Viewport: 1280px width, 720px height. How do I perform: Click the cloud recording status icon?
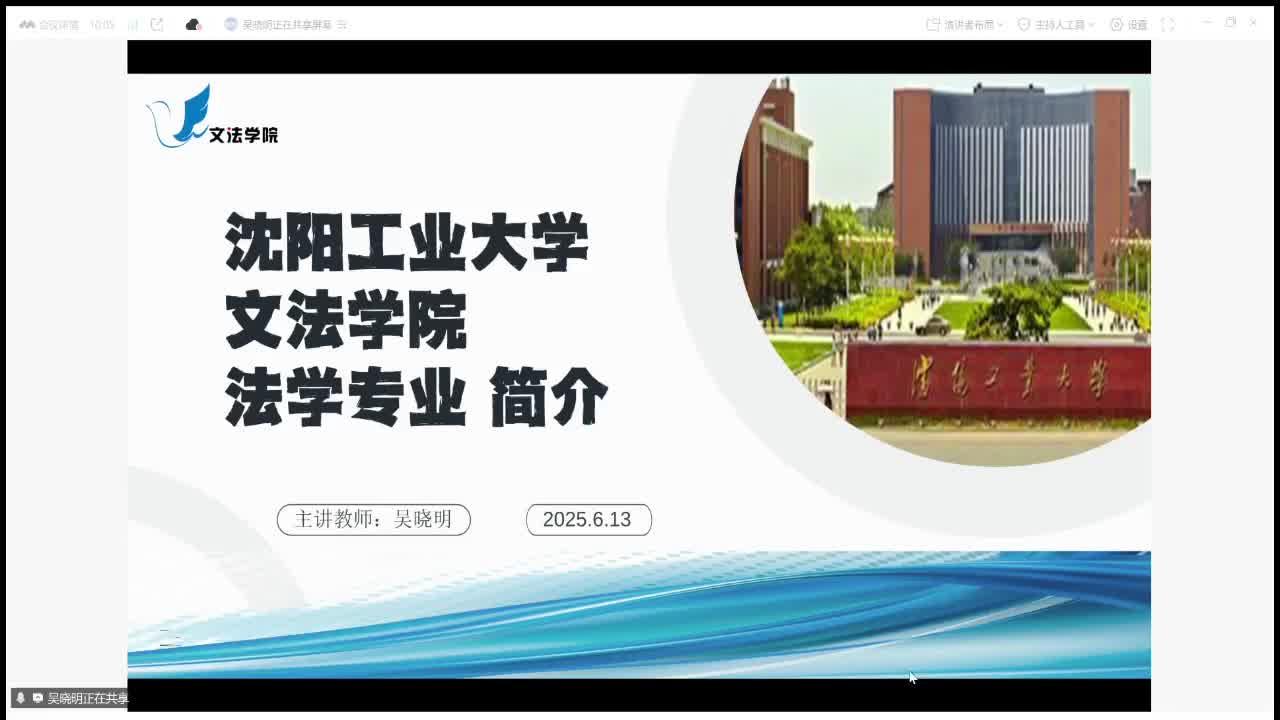[194, 25]
